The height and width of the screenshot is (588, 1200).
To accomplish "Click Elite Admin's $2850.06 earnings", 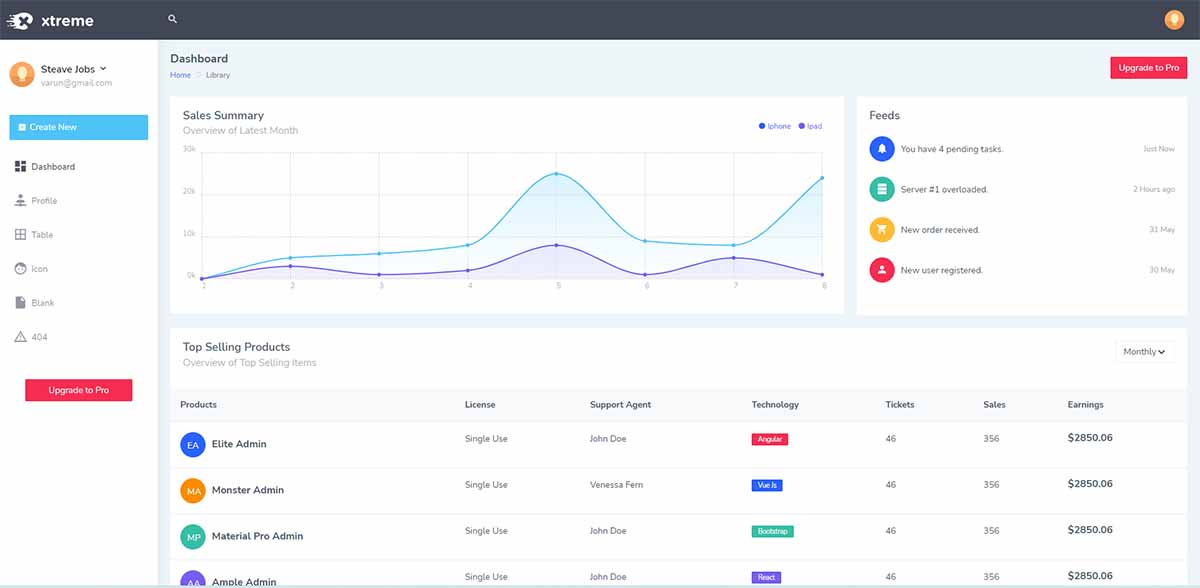I will tap(1090, 438).
